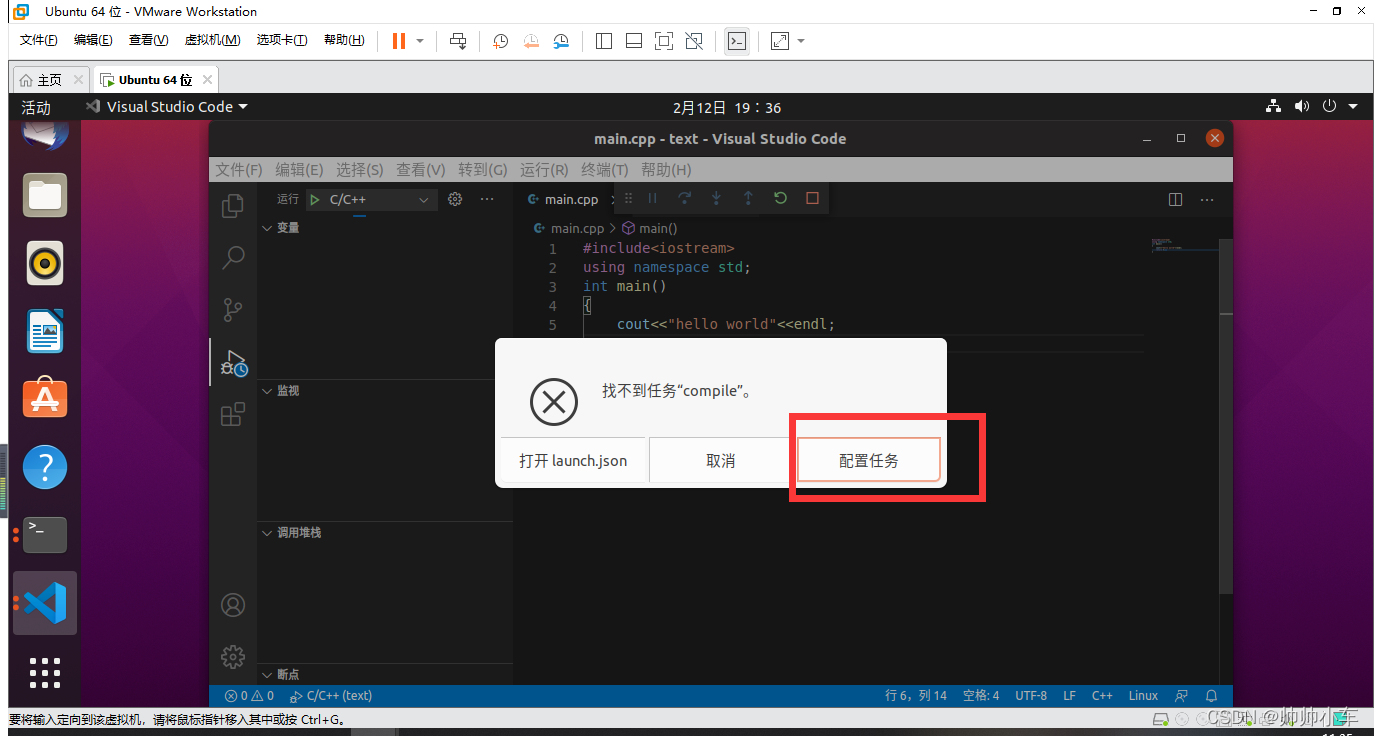Open the VS Code Explorer view icon
The width and height of the screenshot is (1374, 736).
pos(233,205)
